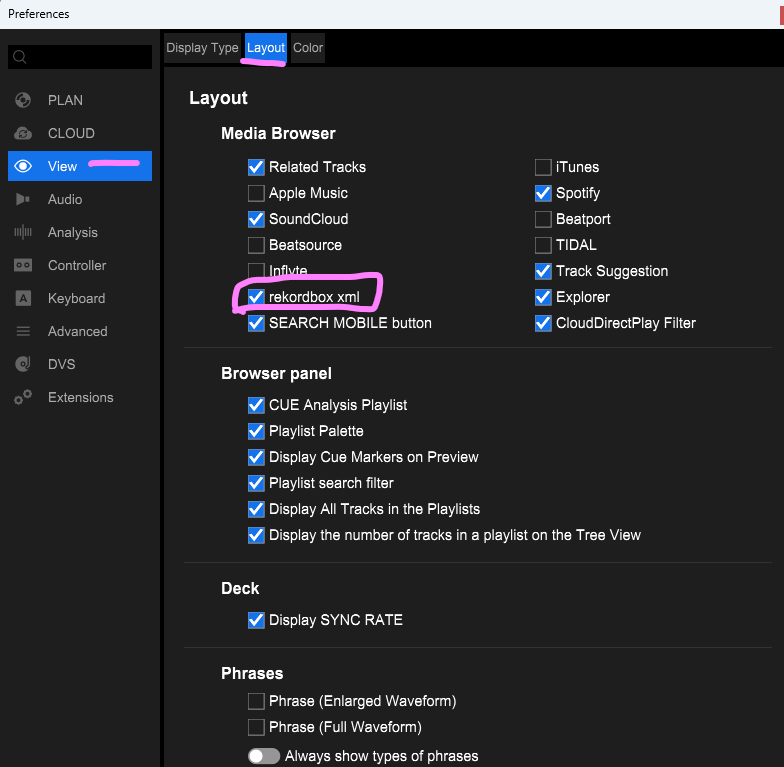Enable Beatsource checkbox

pos(256,245)
